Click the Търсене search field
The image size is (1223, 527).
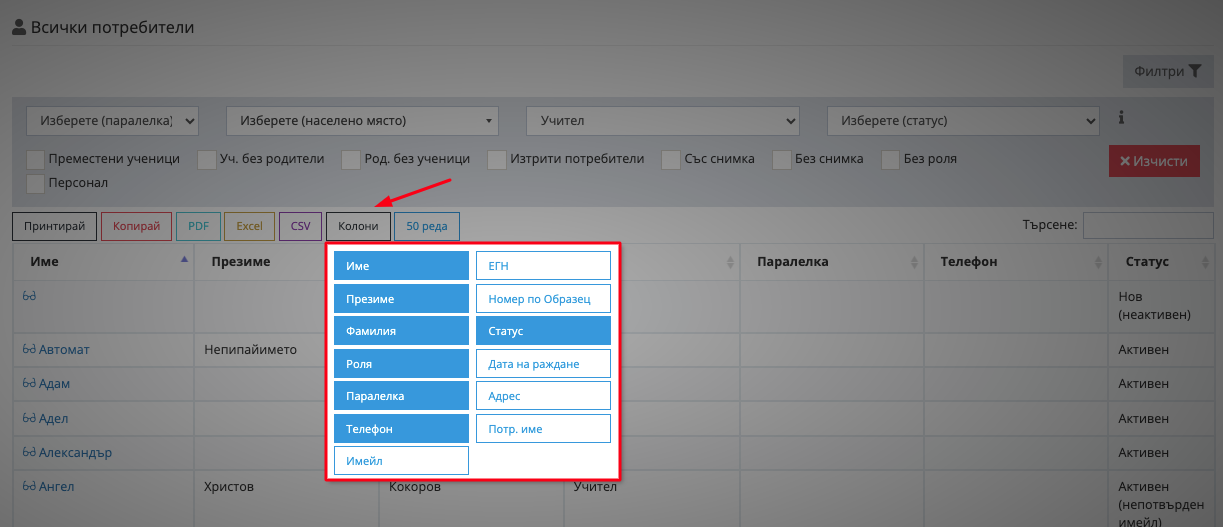coord(1148,225)
